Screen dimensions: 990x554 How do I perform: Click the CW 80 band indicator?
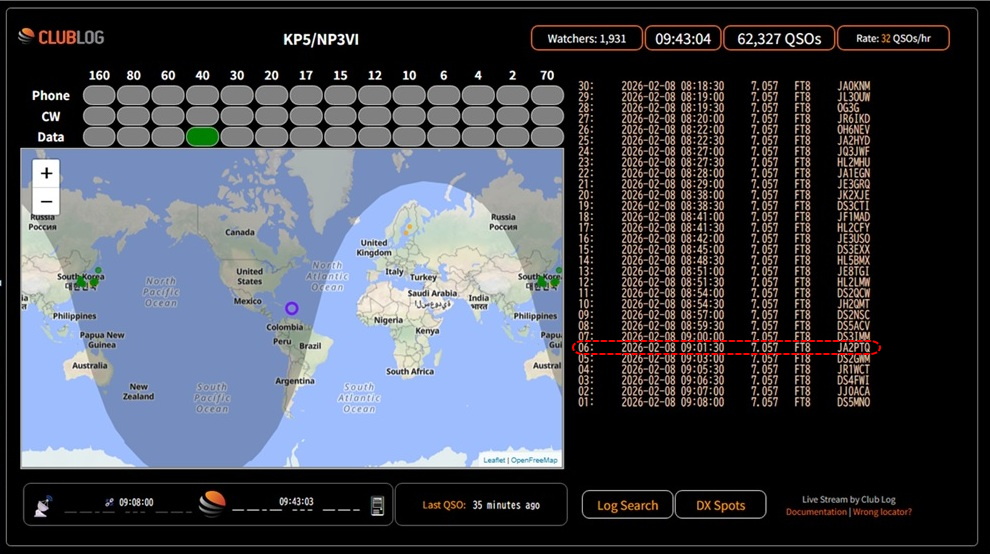[134, 116]
